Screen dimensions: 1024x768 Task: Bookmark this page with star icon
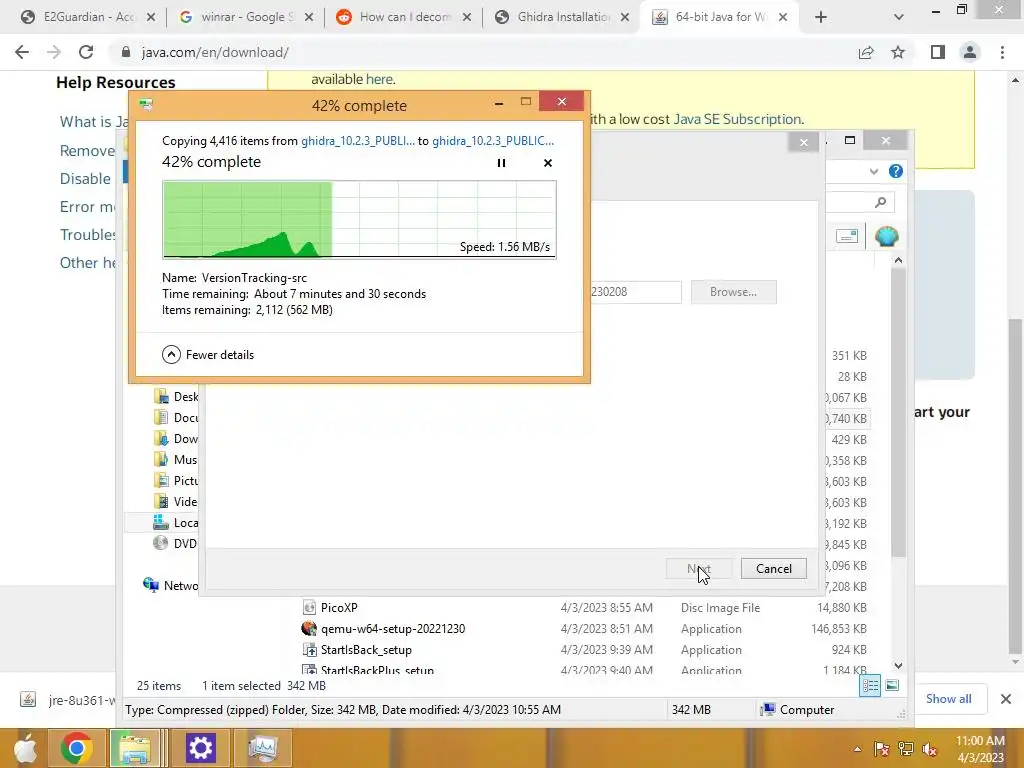pos(898,52)
